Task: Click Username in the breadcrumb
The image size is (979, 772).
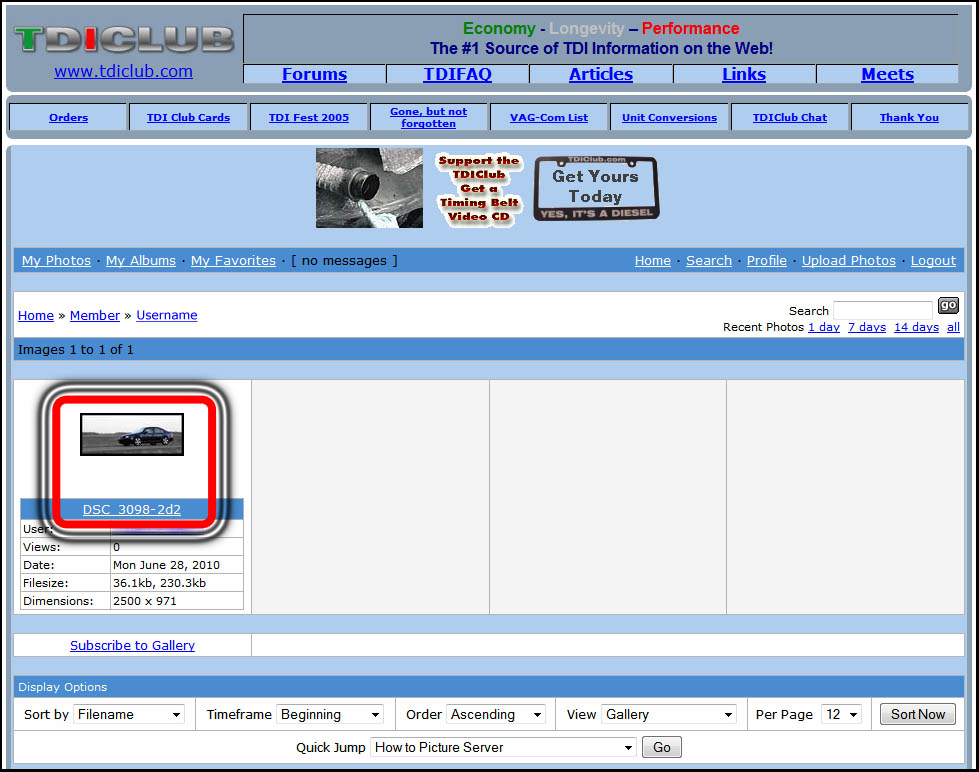Action: click(167, 315)
